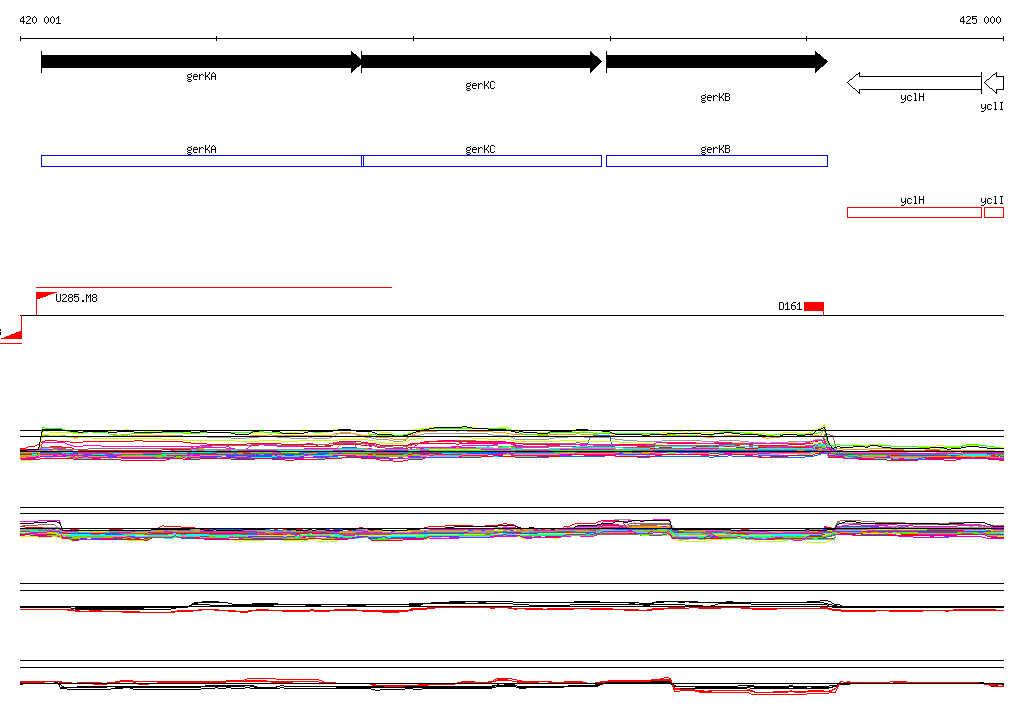The width and height of the screenshot is (1024, 714).
Task: Click yclI label under white arrowhead
Action: [992, 106]
